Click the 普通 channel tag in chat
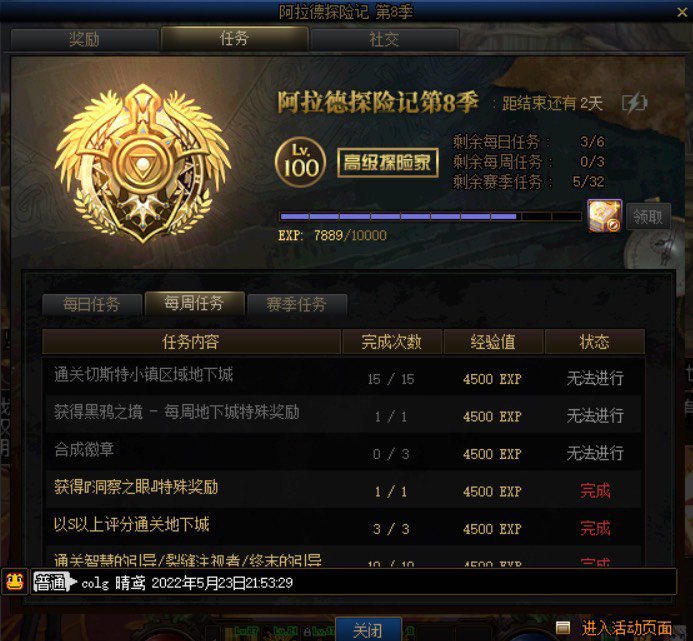The image size is (693, 641). tap(52, 582)
